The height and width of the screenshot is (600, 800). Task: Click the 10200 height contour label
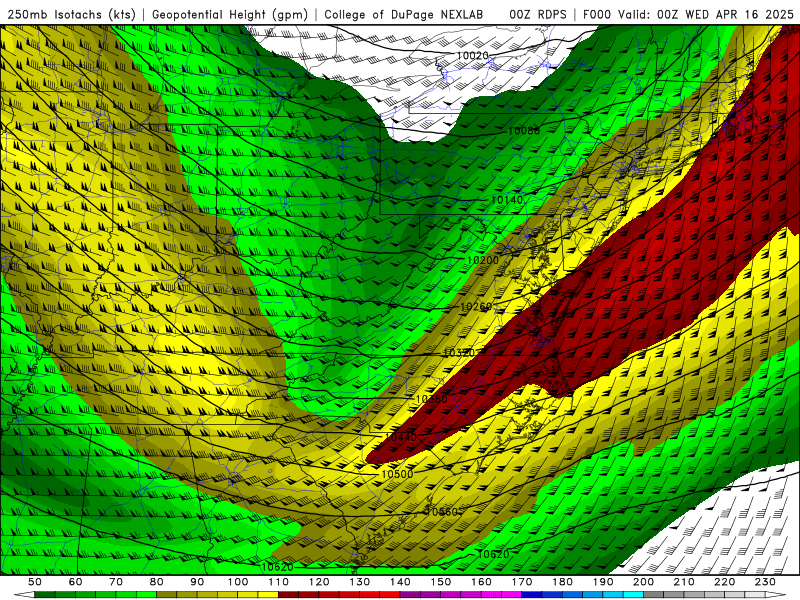(483, 260)
